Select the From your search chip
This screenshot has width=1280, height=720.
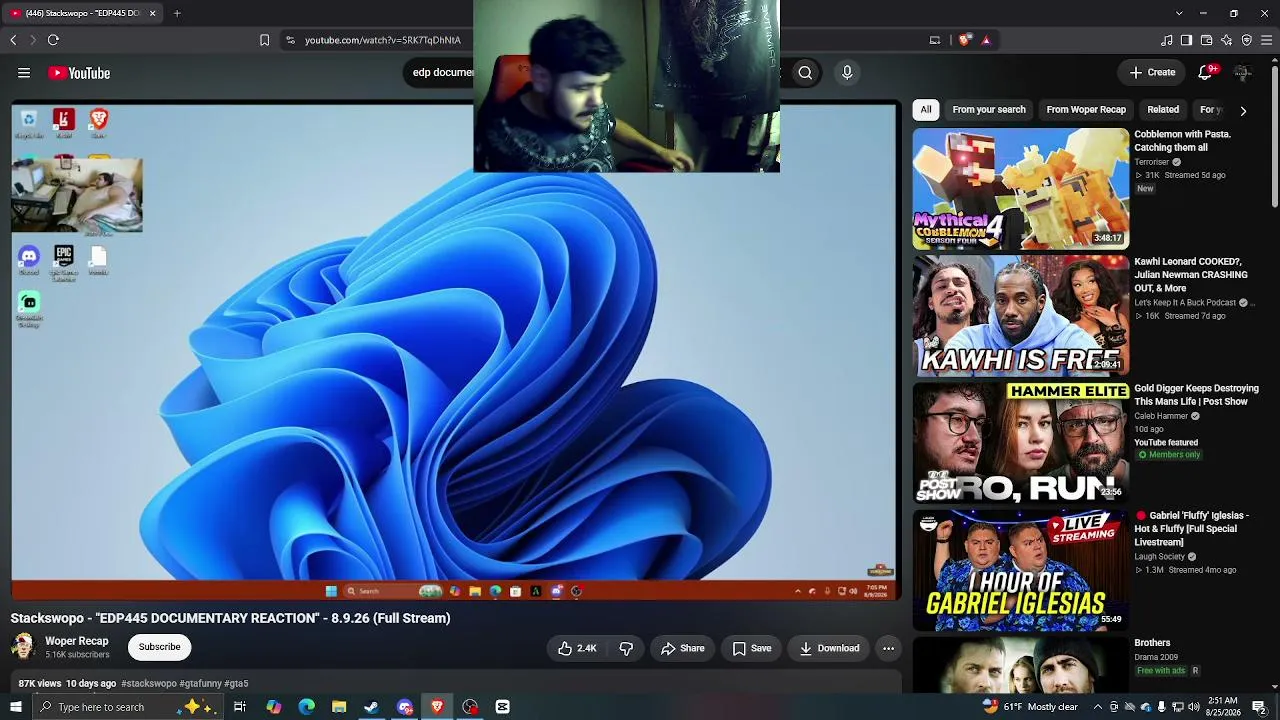(x=989, y=110)
